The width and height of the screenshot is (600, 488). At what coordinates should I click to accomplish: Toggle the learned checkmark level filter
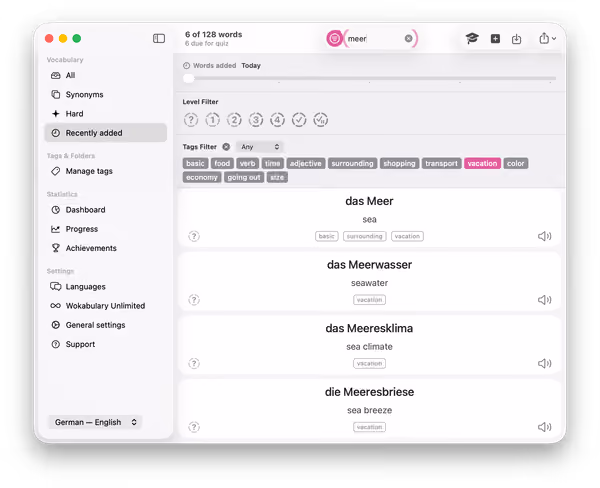tap(299, 120)
